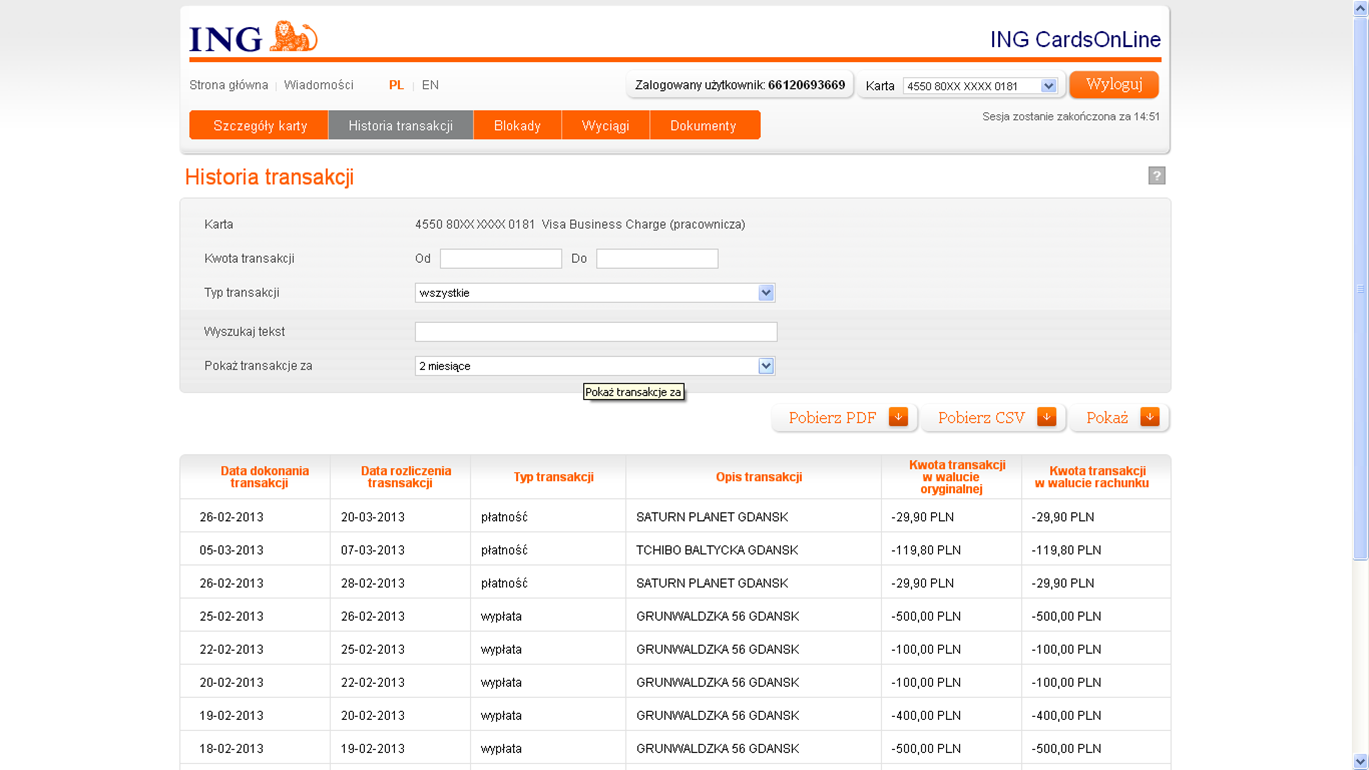Screen dimensions: 1369x770
Task: Switch language to EN
Action: [430, 85]
